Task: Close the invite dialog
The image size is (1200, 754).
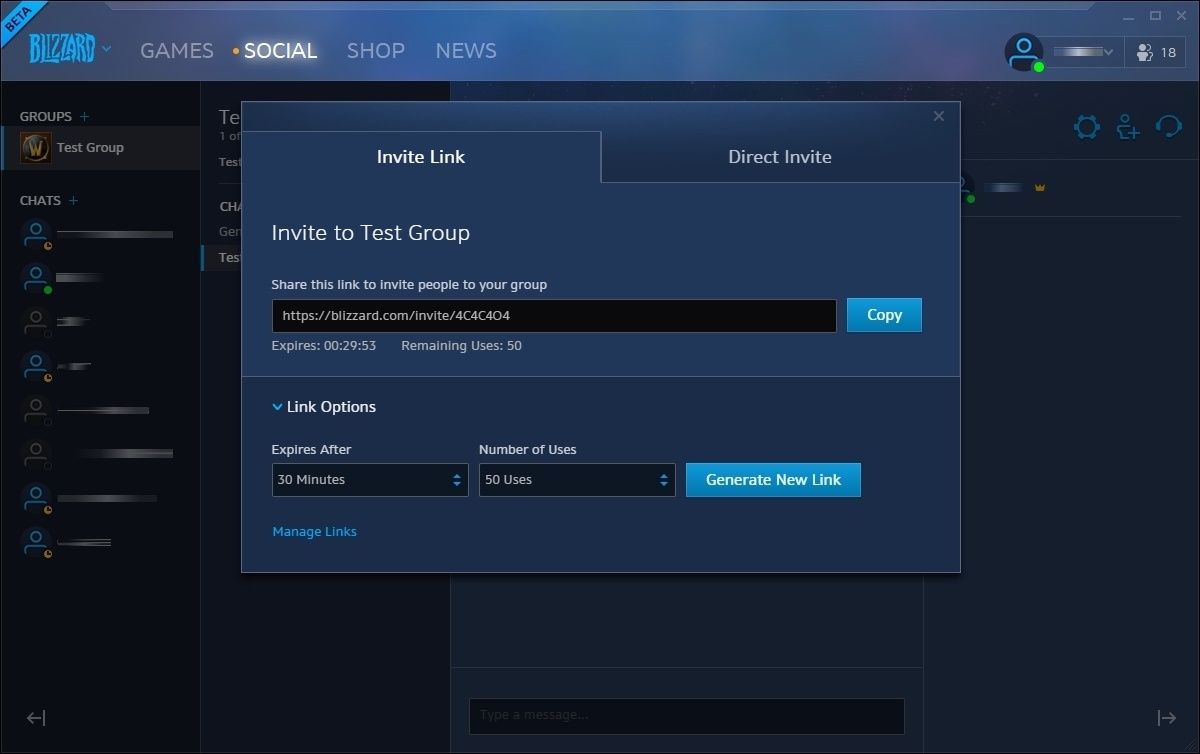Action: point(938,116)
